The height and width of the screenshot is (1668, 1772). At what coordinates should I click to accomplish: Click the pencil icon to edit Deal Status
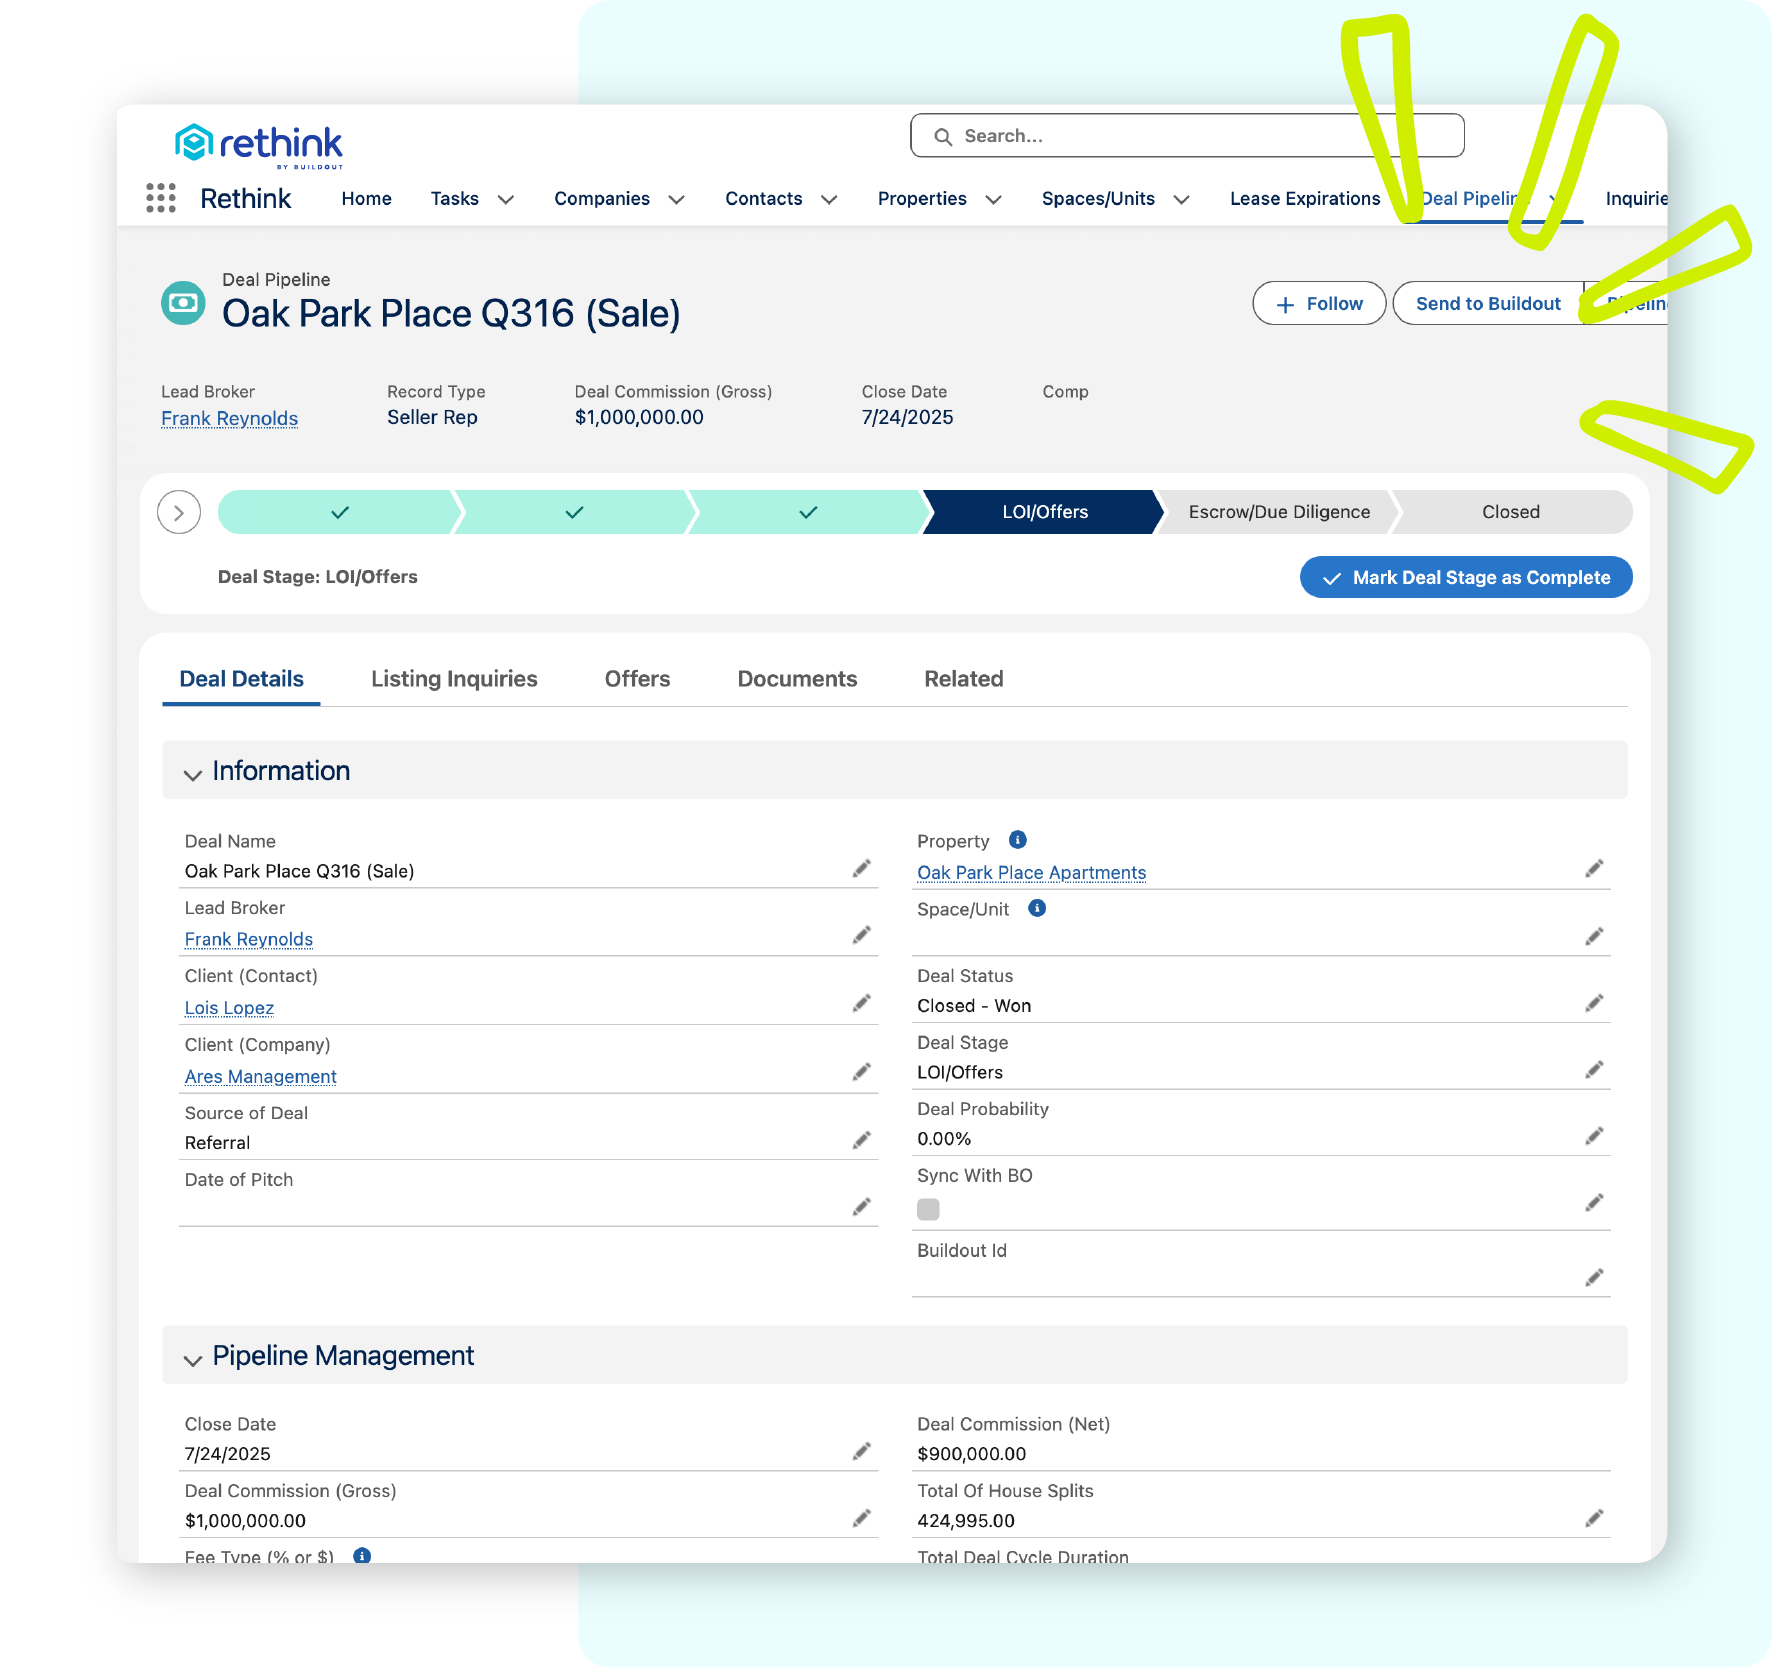click(1594, 1002)
